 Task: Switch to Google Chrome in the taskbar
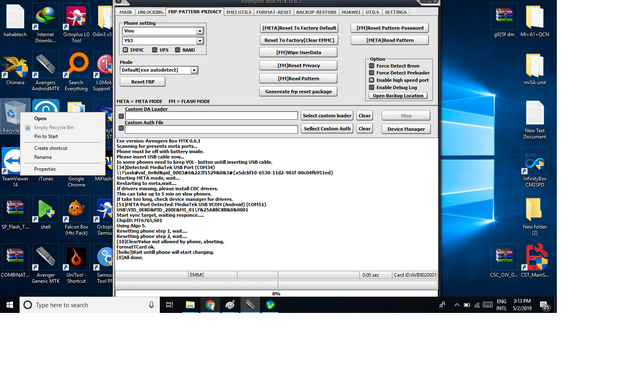210,305
